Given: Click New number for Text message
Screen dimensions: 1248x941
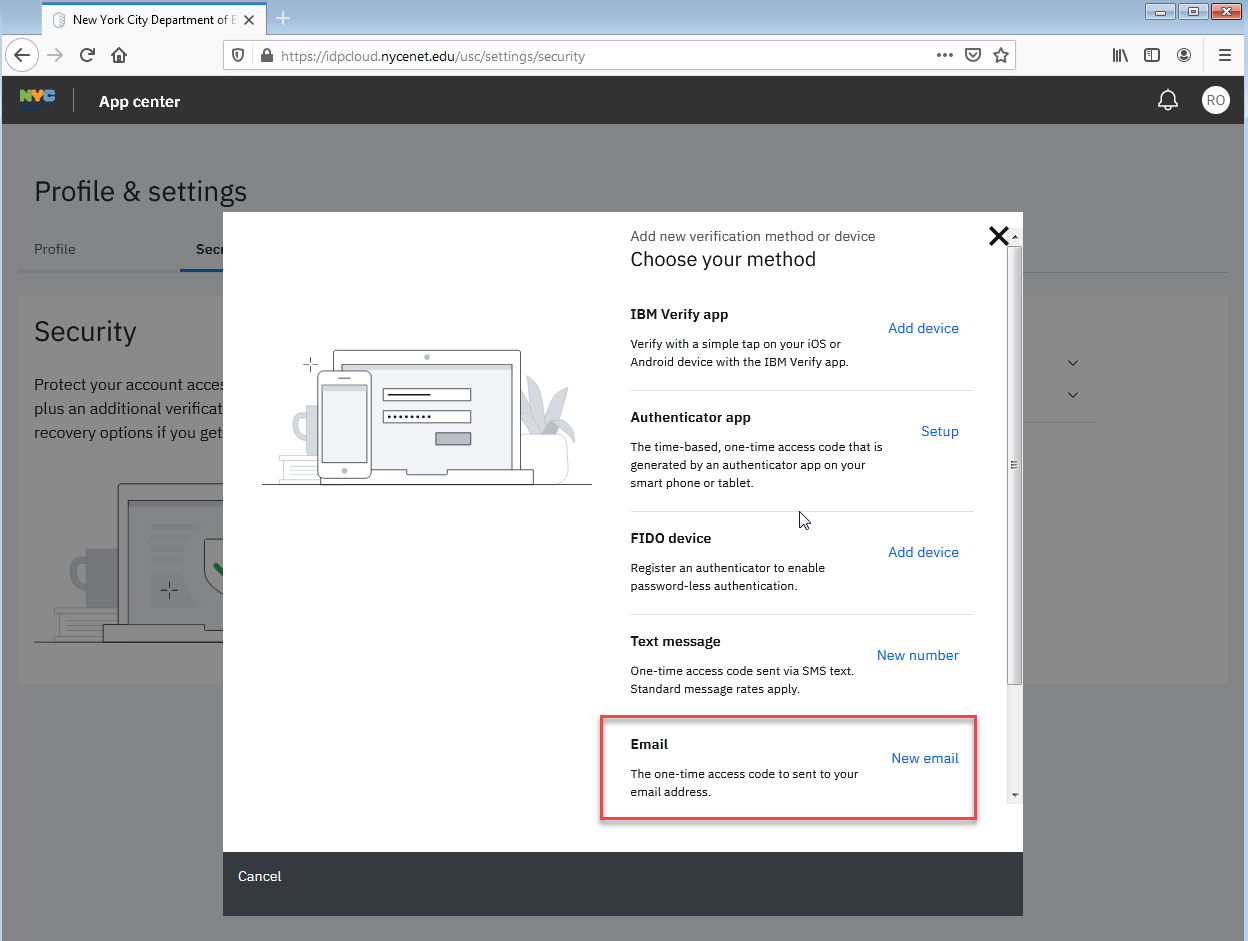Looking at the screenshot, I should click(x=917, y=655).
